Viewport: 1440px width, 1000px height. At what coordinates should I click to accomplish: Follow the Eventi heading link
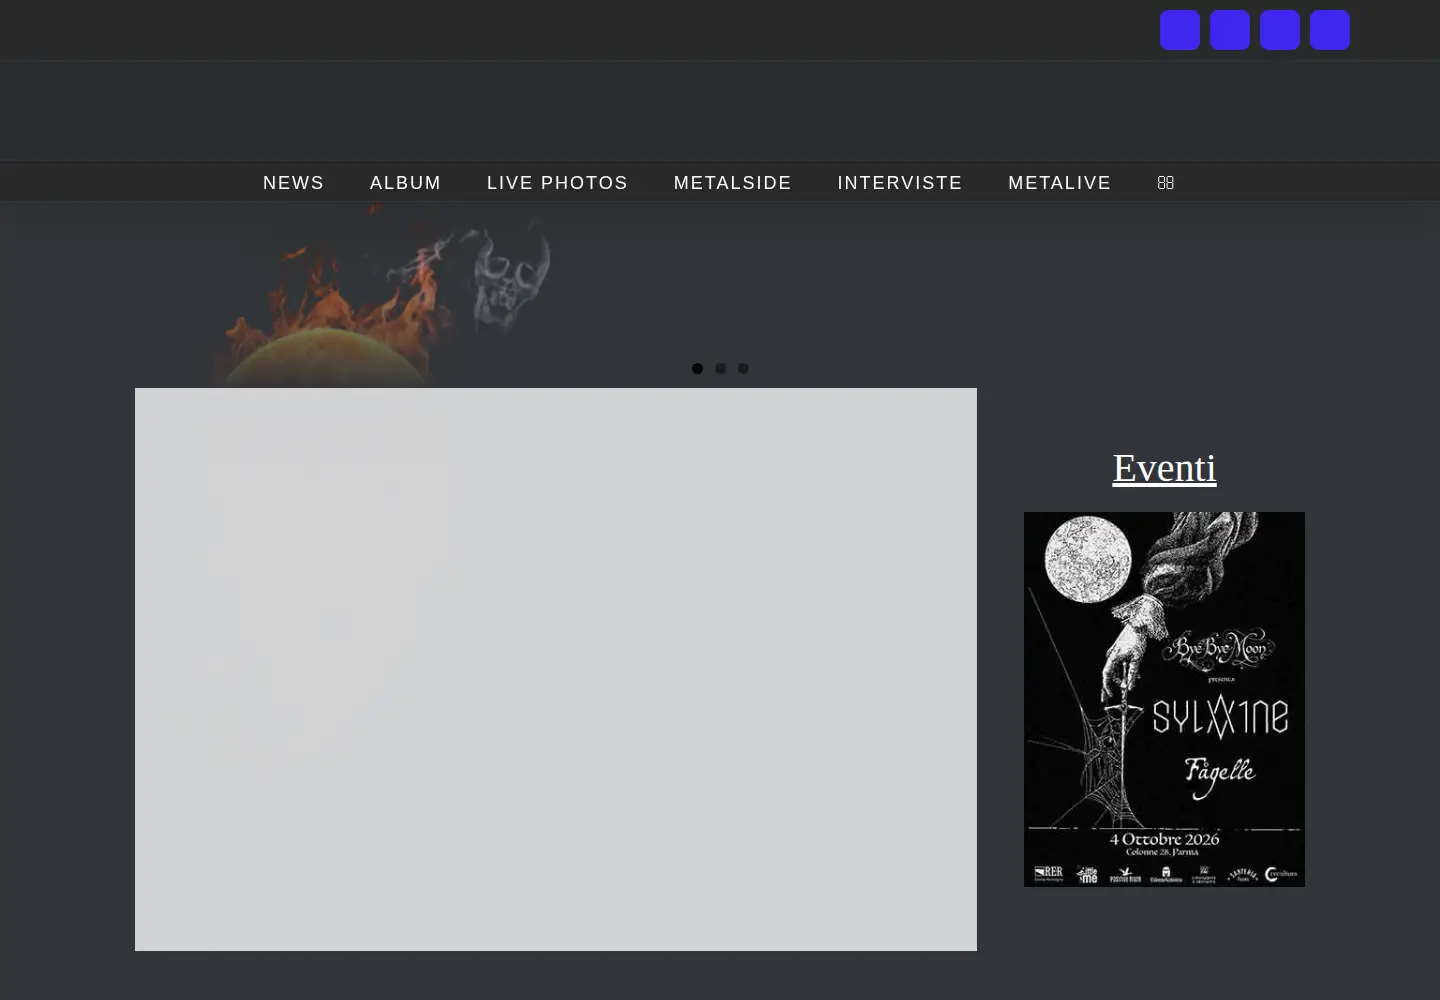[x=1164, y=468]
